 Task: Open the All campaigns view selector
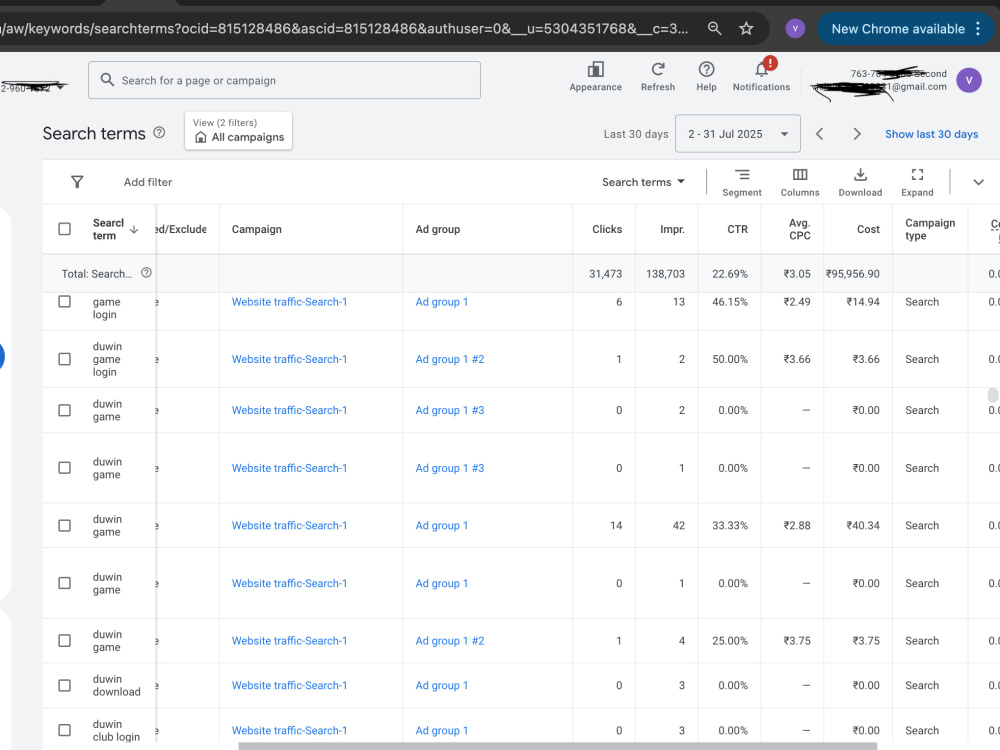click(x=239, y=131)
